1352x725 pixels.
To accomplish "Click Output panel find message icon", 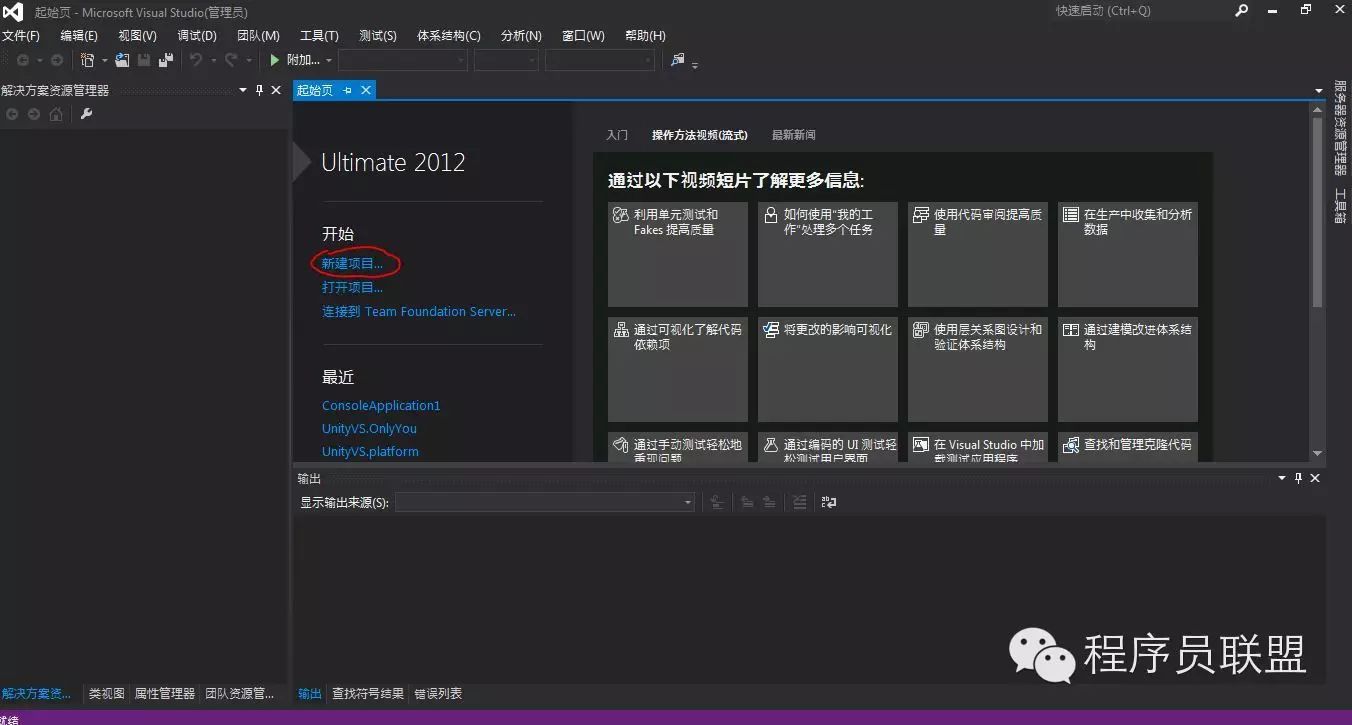I will coord(716,502).
